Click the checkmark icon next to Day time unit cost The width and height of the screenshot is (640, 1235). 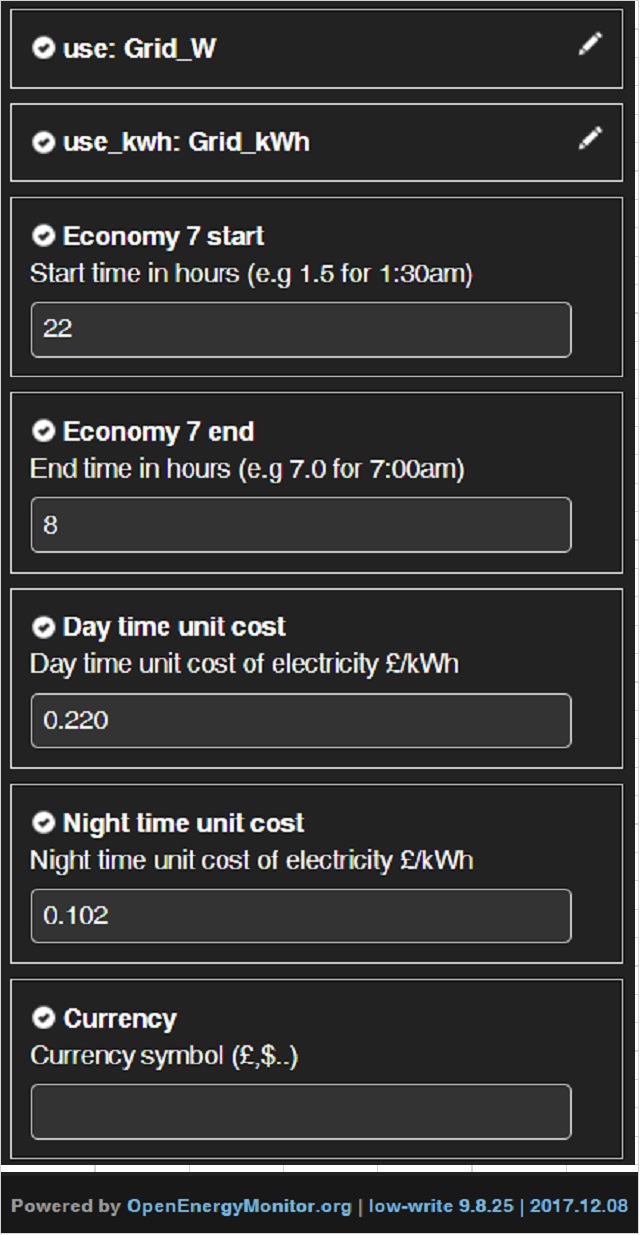43,627
